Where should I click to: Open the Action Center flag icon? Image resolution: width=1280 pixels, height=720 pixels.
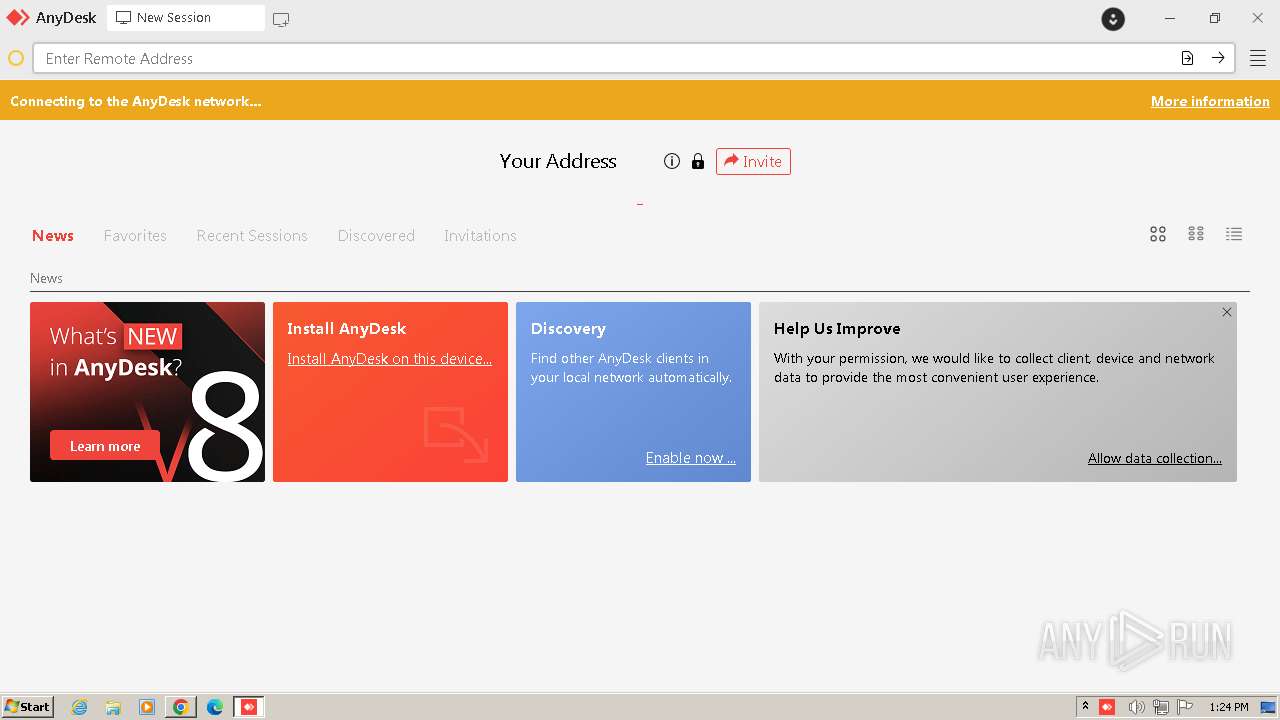point(1186,707)
